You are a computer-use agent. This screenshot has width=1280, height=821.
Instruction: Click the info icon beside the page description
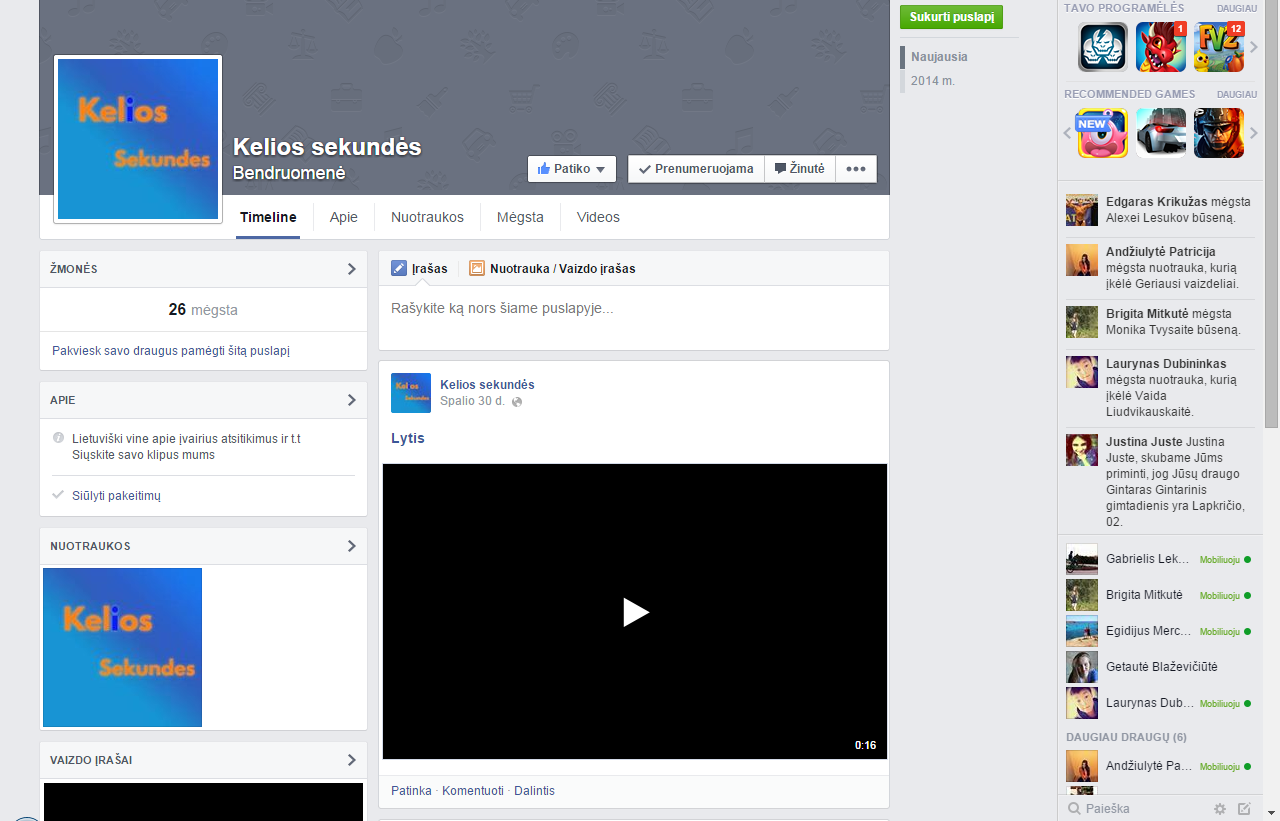click(58, 438)
